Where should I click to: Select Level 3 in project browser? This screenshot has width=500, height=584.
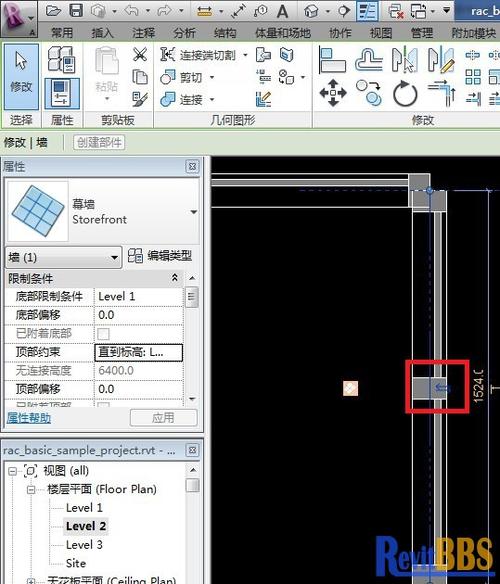[84, 545]
